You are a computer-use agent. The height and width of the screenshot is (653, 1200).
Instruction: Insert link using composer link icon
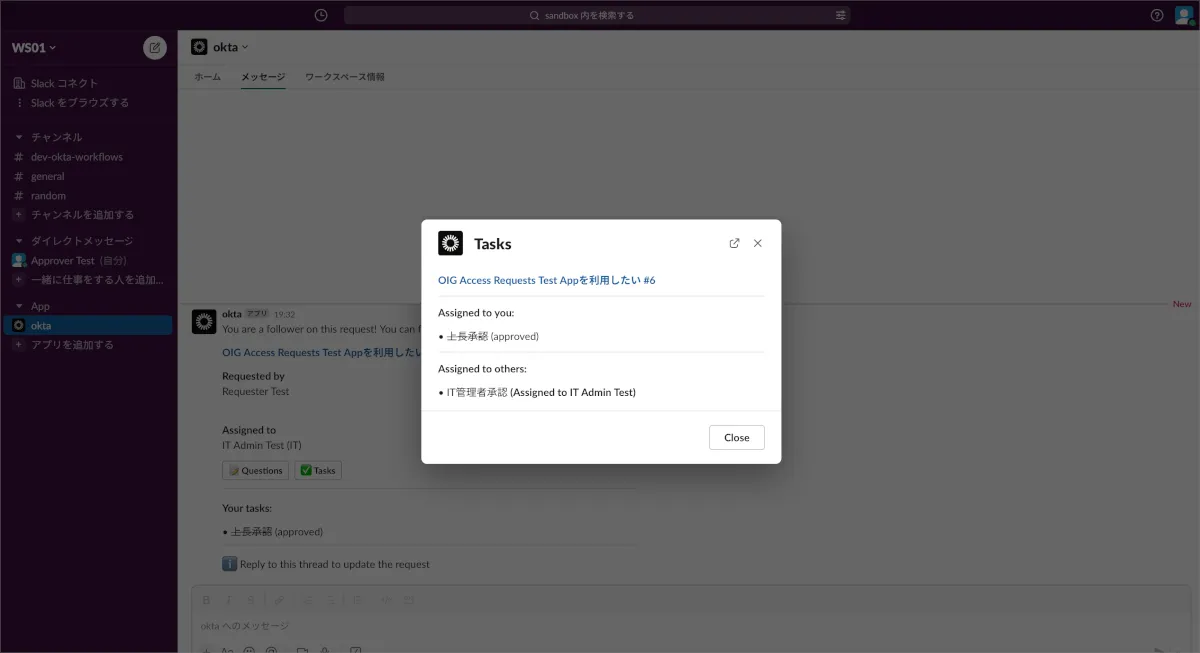point(279,600)
